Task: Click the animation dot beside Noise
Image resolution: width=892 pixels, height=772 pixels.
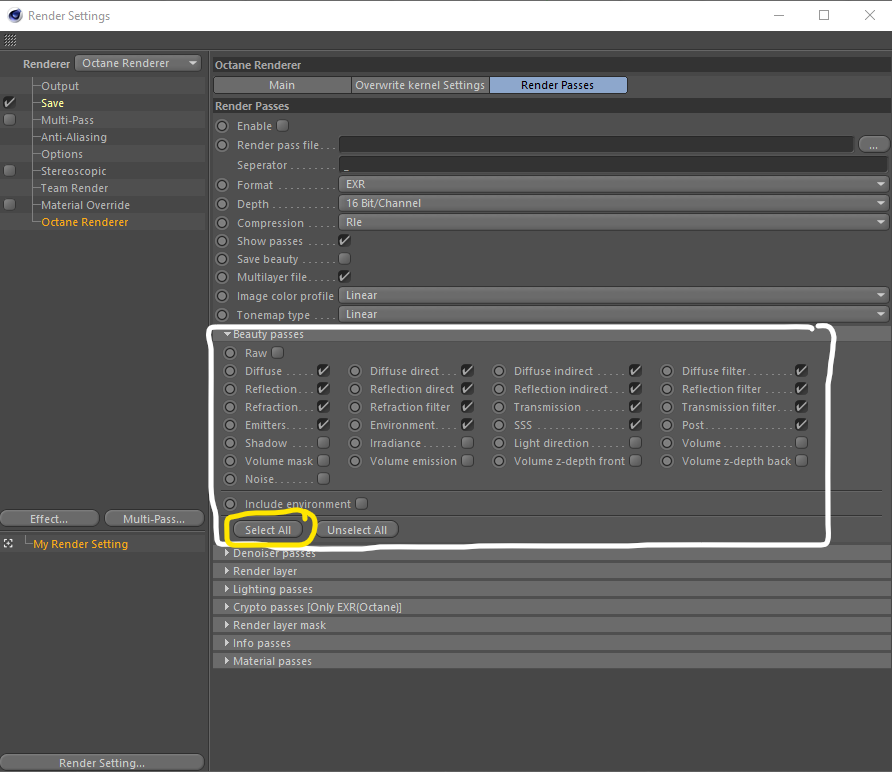Action: [x=230, y=479]
